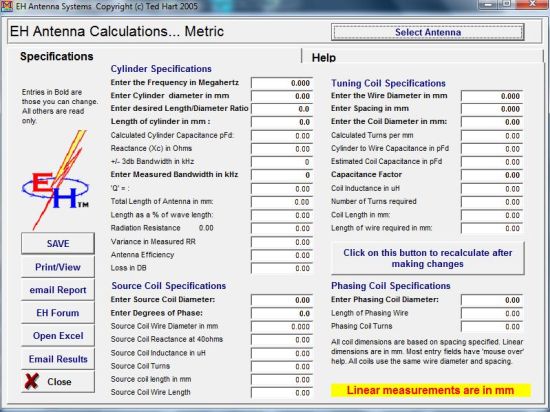
Task: Click the +/- 3db Bandwidth in kHz field
Action: pyautogui.click(x=282, y=162)
